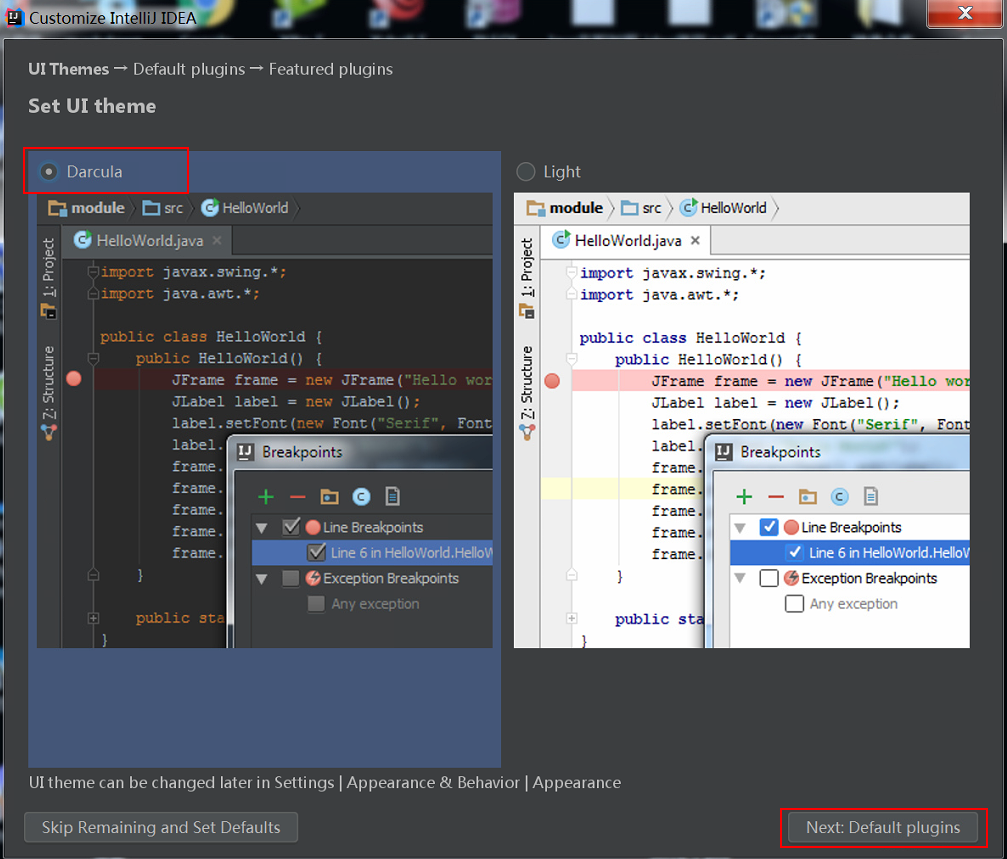Click the document icon in Light Breakpoints toolbar

pos(871,496)
